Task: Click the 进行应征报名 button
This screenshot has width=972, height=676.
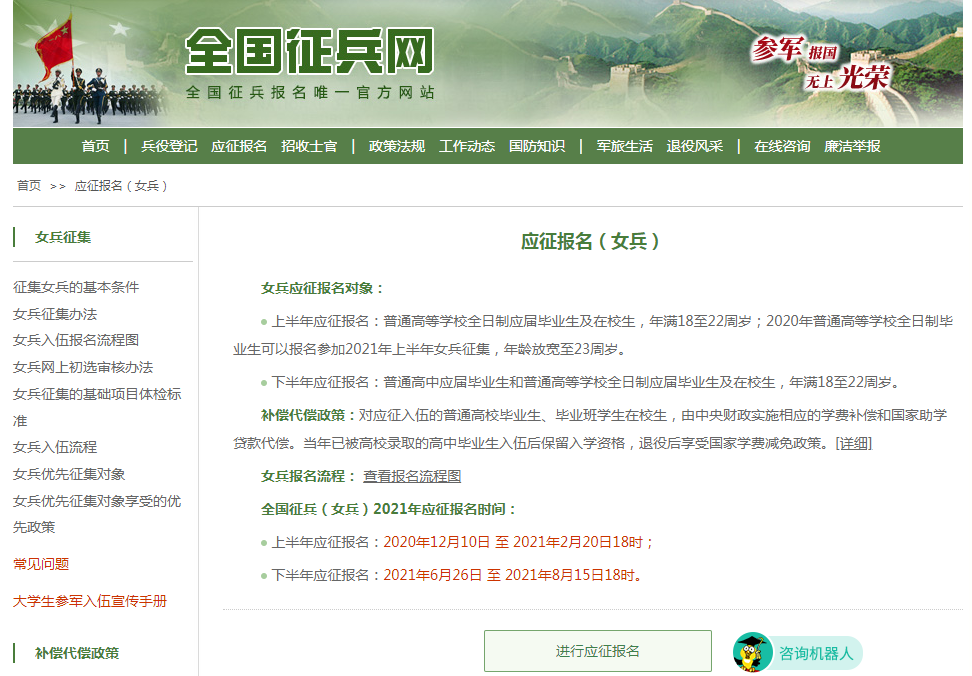Action: [x=597, y=651]
